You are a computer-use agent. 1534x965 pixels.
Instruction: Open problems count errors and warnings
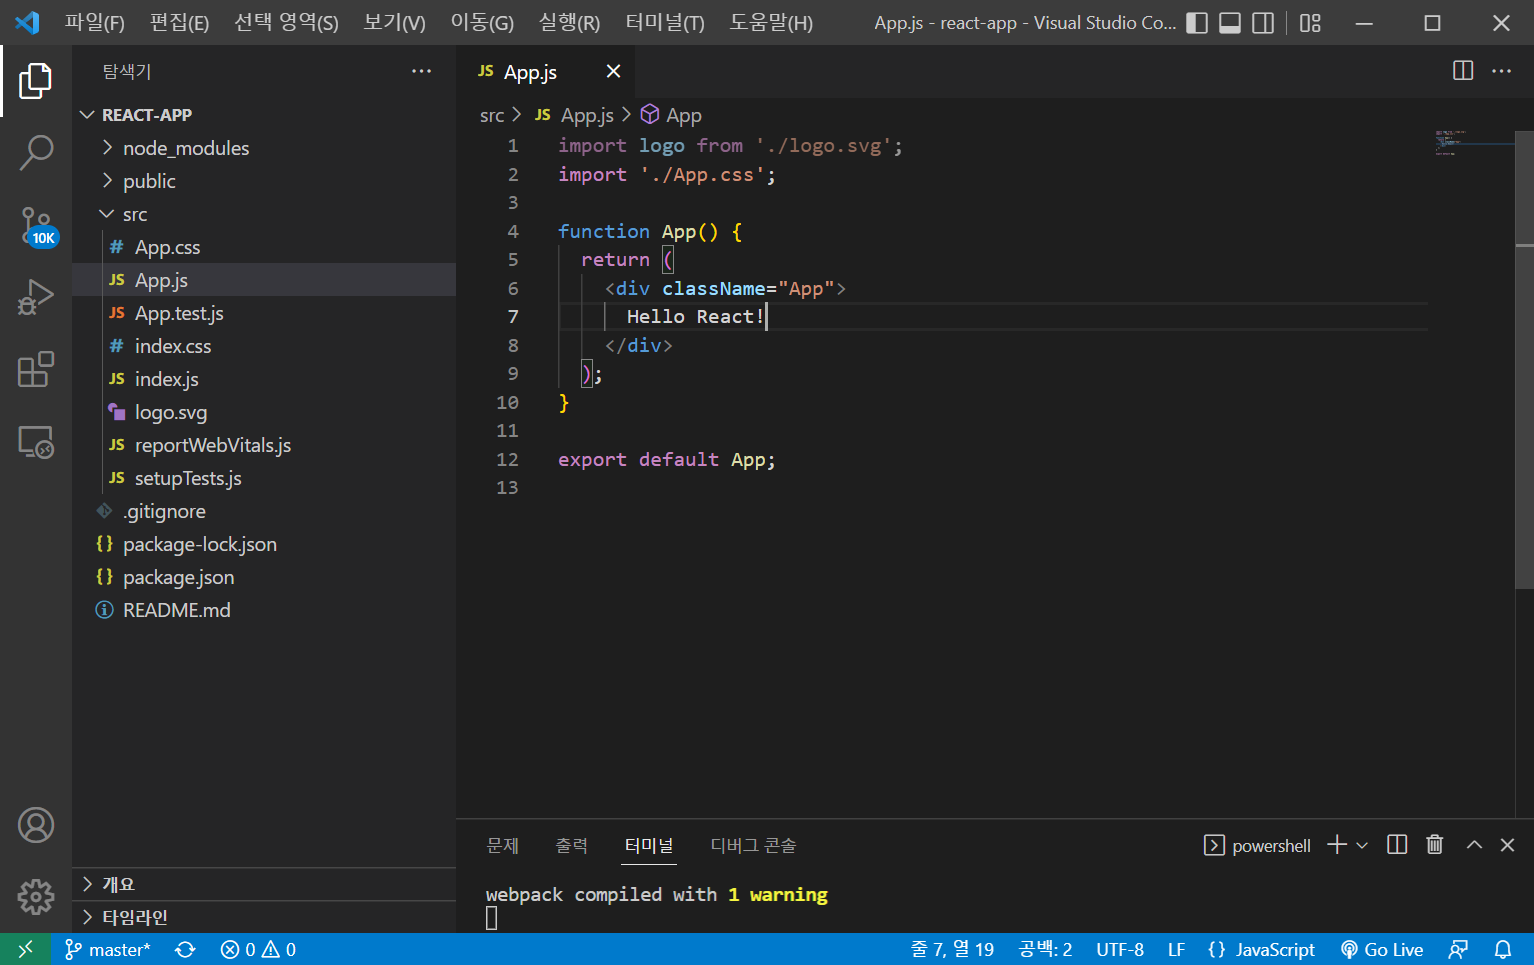pos(258,949)
